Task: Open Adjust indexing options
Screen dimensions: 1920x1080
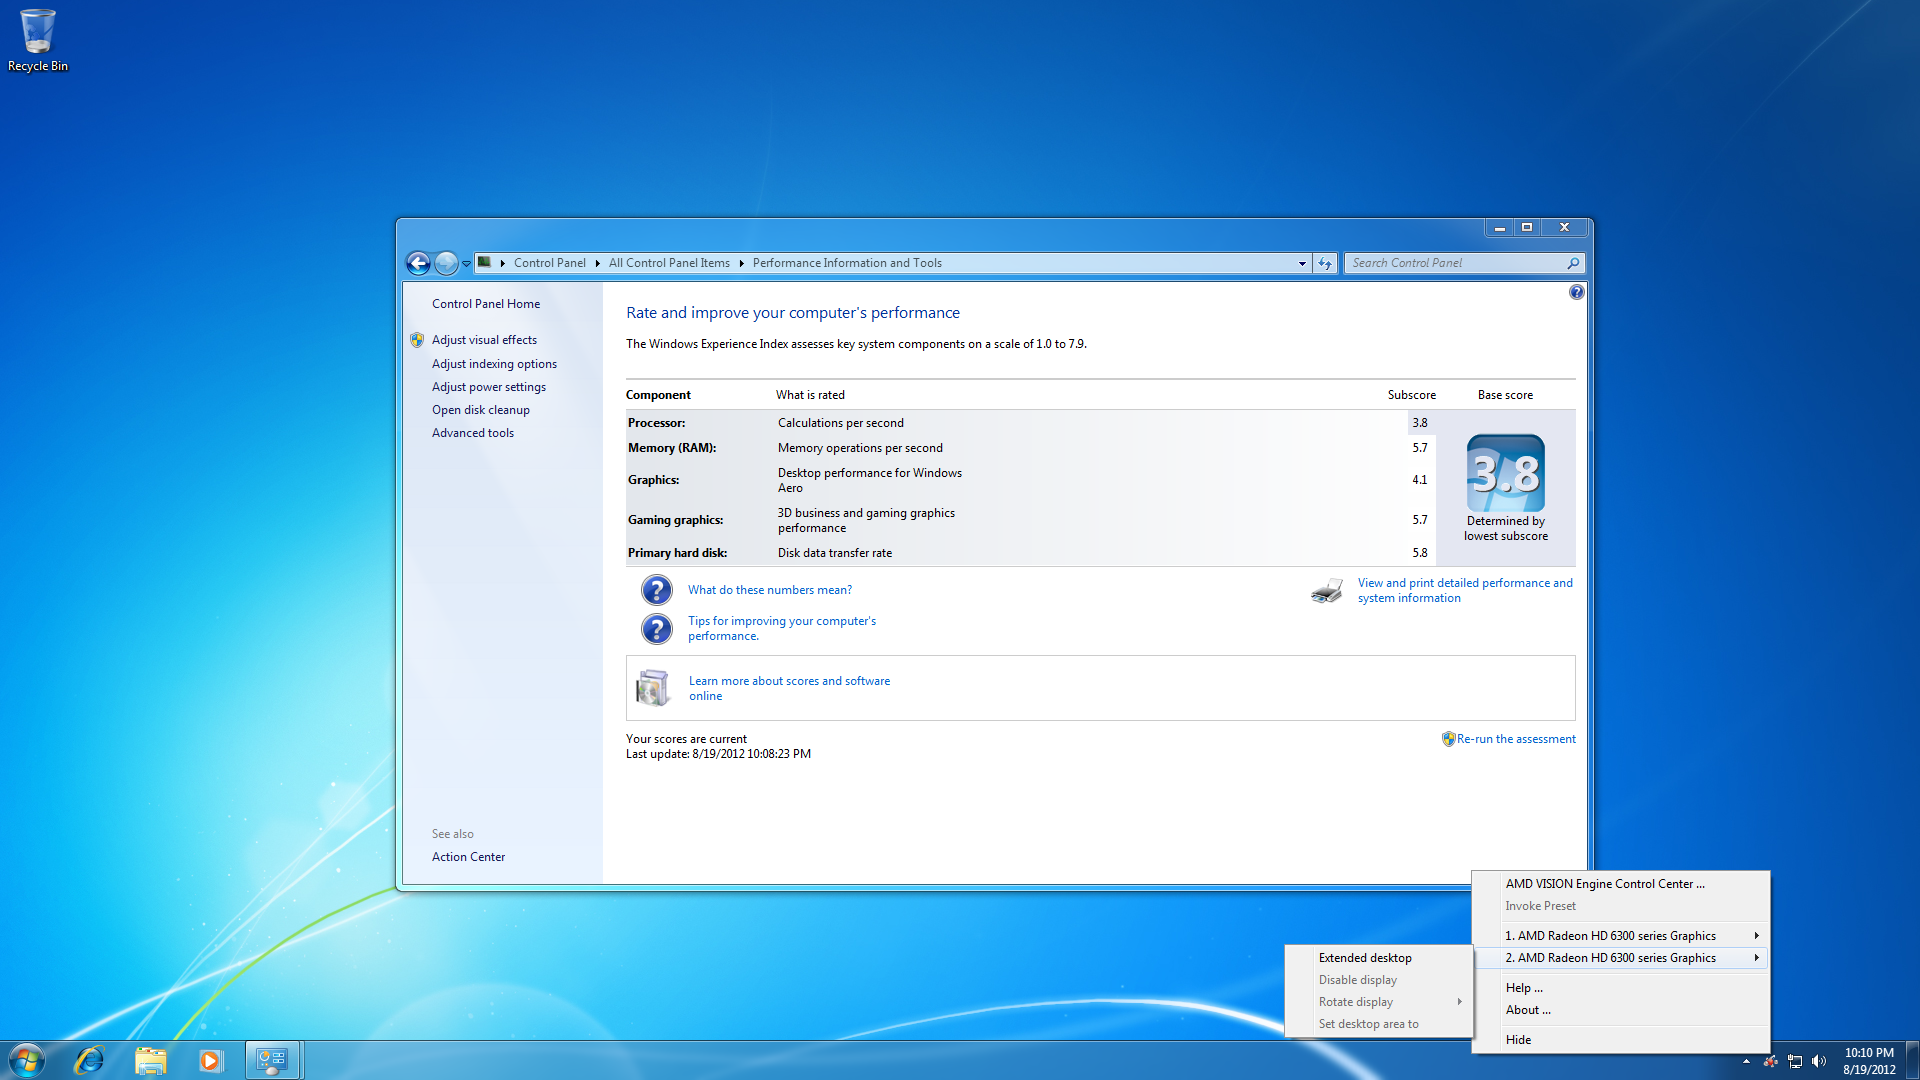Action: coord(494,364)
